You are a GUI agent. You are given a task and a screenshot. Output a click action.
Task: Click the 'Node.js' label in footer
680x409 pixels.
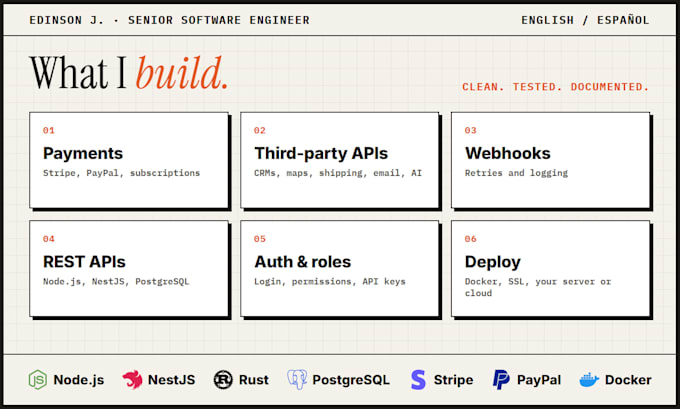coord(78,380)
